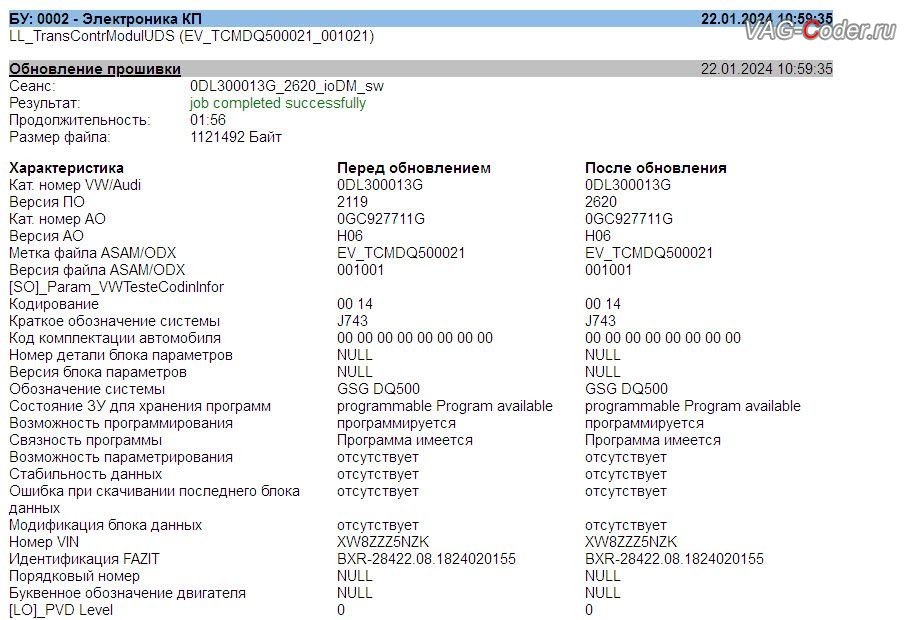Click the underlined "Обновление прошивки" heading

point(94,69)
